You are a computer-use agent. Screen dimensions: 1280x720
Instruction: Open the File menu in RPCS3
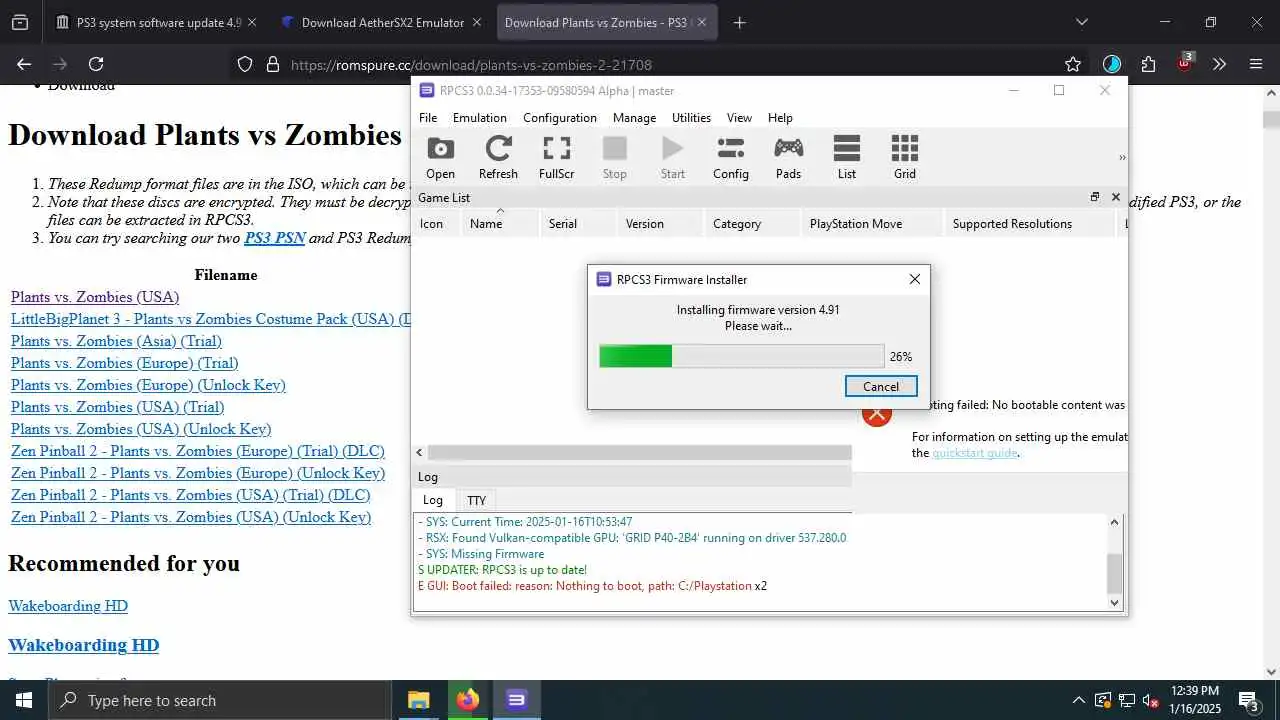pyautogui.click(x=428, y=117)
